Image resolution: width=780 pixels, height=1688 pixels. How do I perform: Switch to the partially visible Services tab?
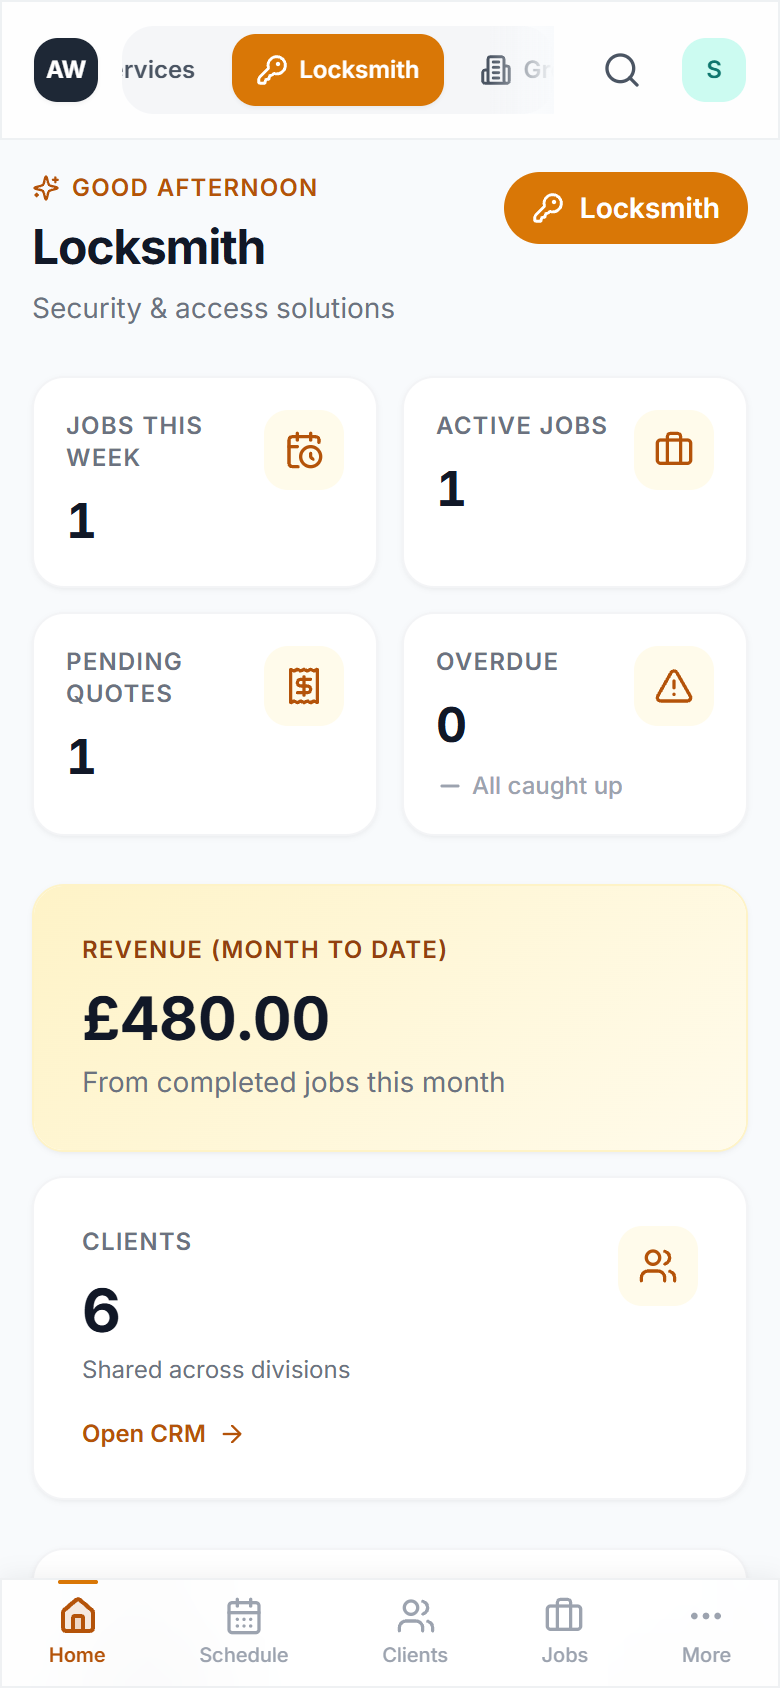point(160,70)
